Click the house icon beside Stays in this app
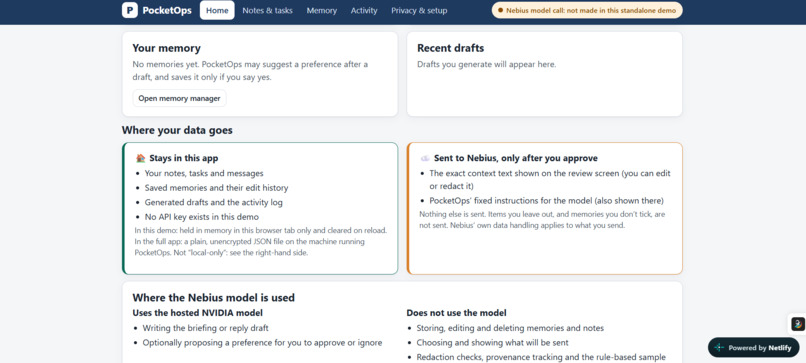 (140, 158)
